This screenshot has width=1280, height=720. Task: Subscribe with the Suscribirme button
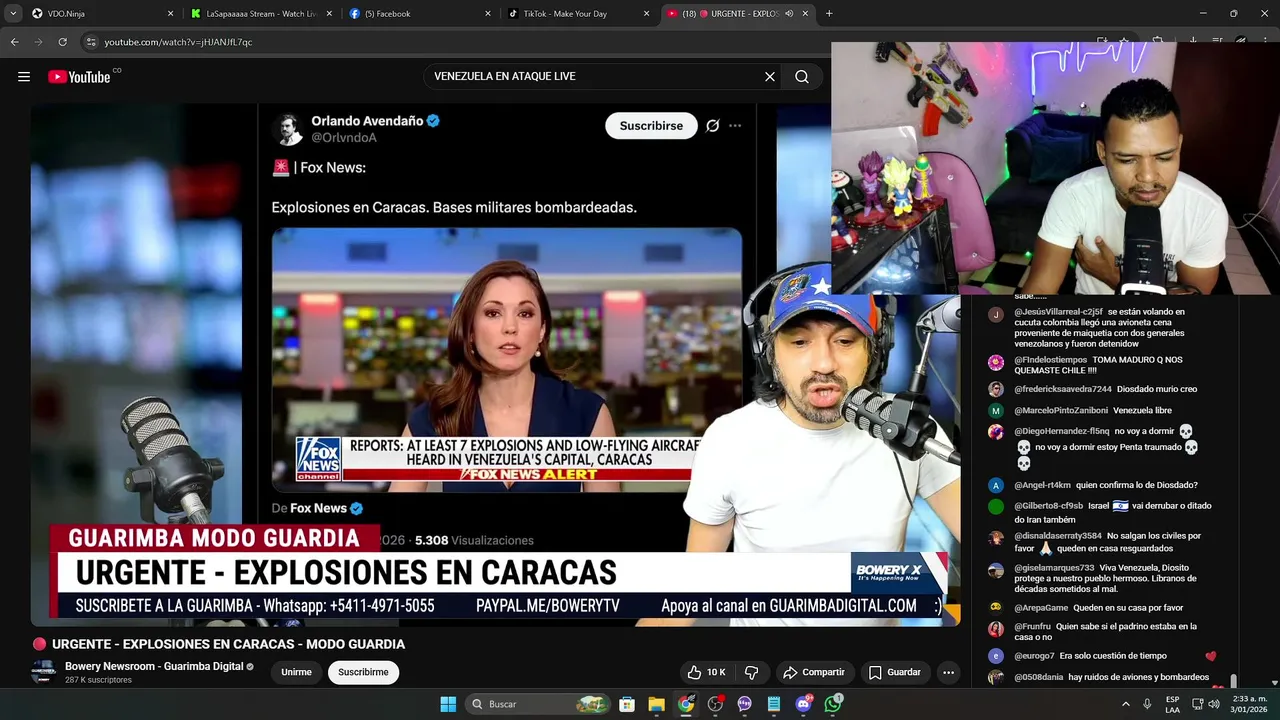pyautogui.click(x=363, y=672)
